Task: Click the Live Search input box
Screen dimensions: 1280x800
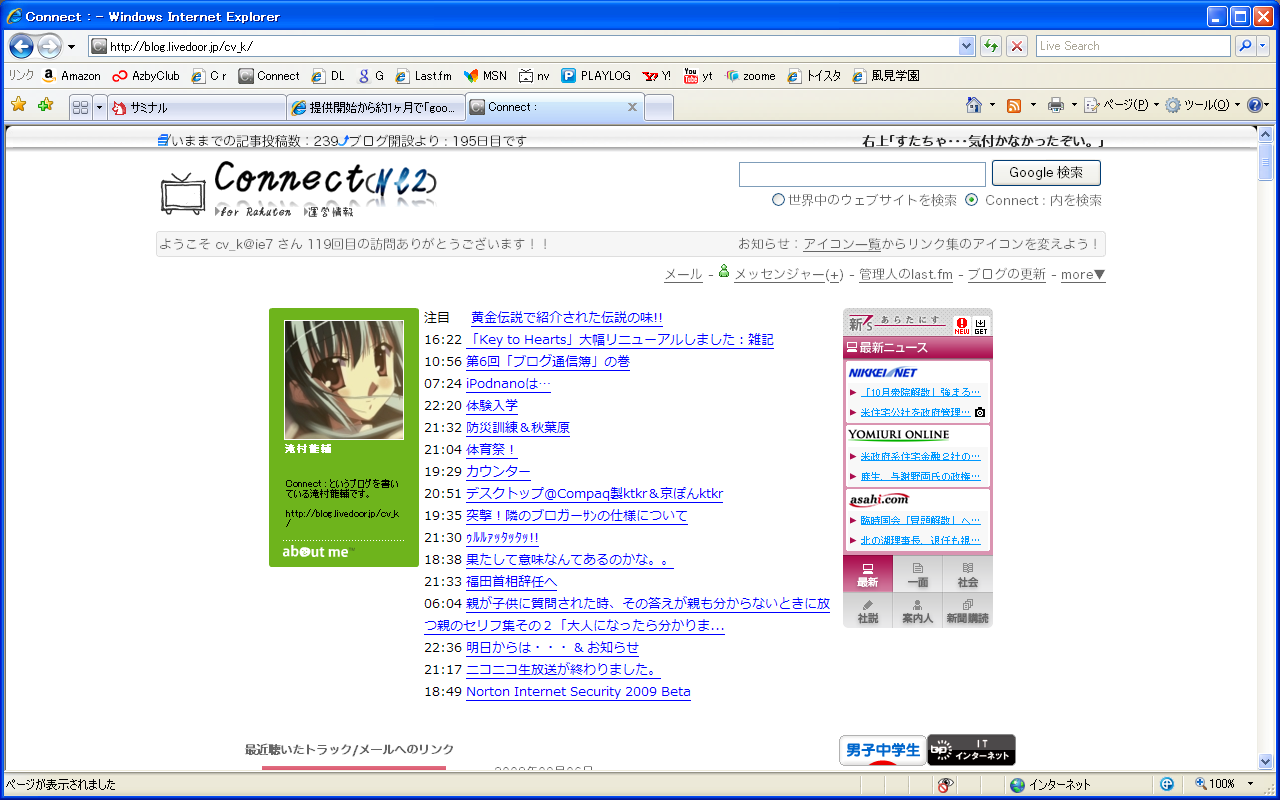Action: (x=1133, y=46)
